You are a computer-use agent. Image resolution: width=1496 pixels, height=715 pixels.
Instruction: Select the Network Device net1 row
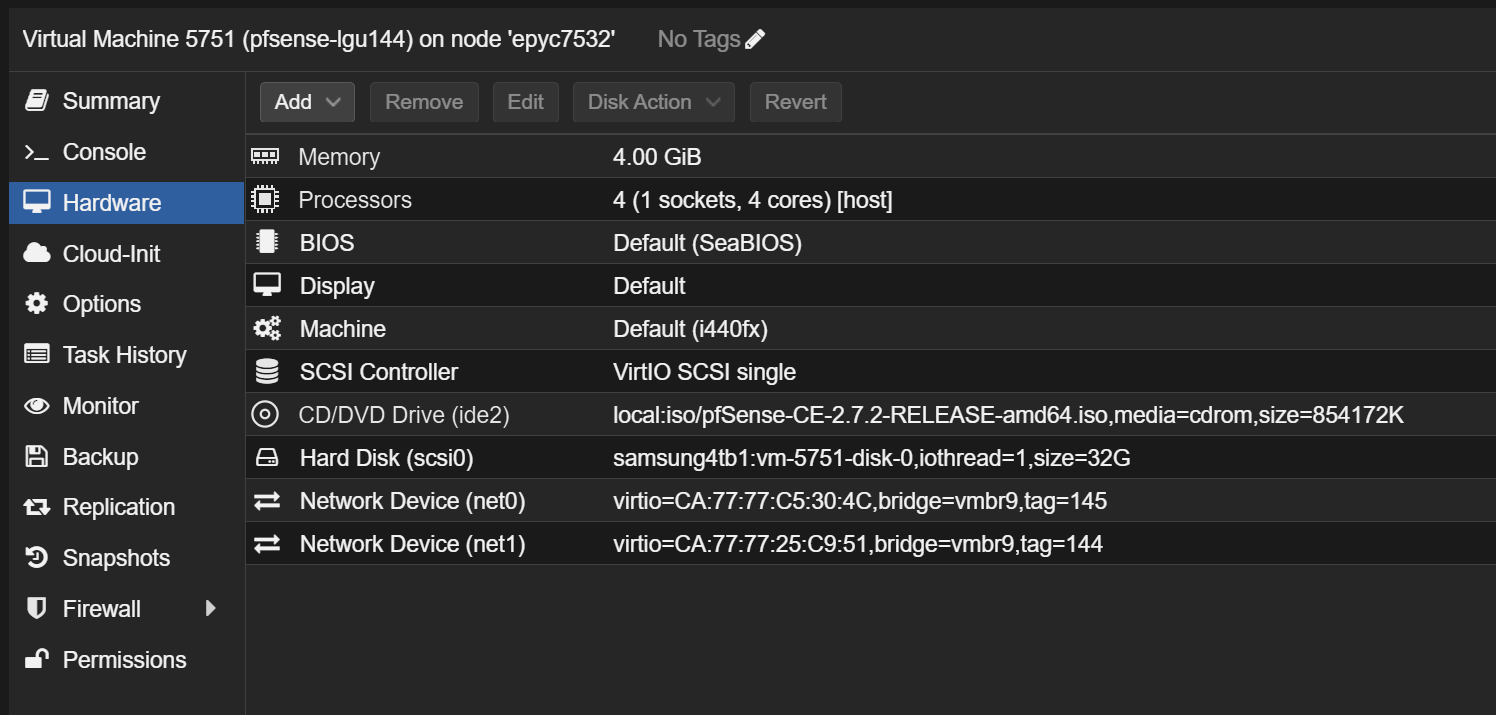coord(700,544)
